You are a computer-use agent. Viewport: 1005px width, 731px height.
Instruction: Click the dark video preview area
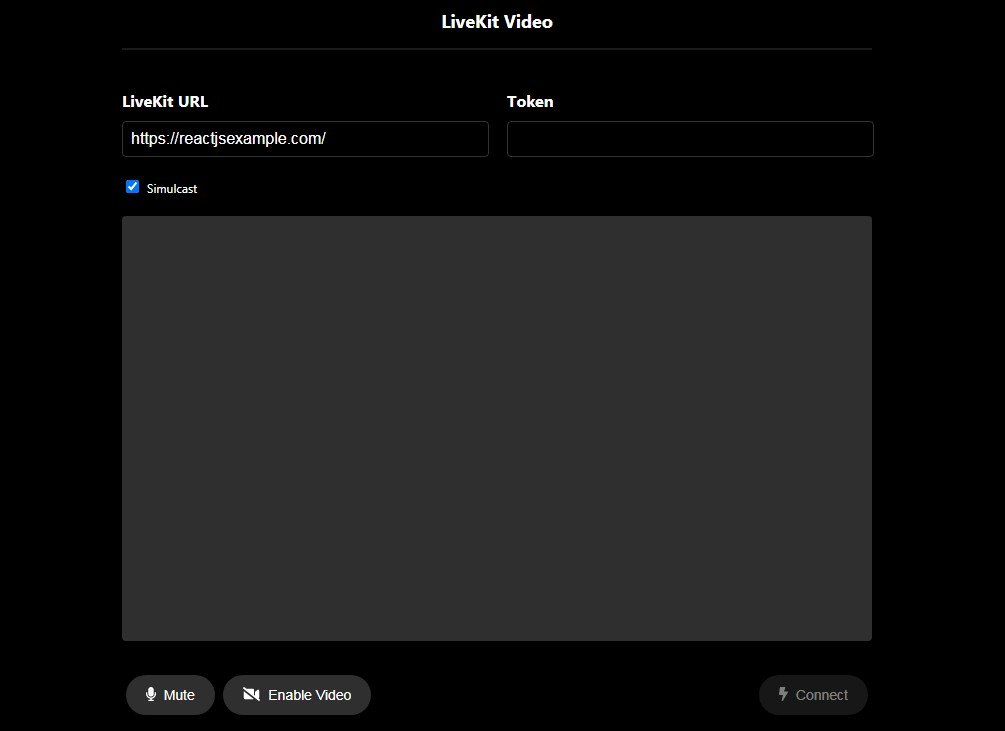pyautogui.click(x=497, y=428)
